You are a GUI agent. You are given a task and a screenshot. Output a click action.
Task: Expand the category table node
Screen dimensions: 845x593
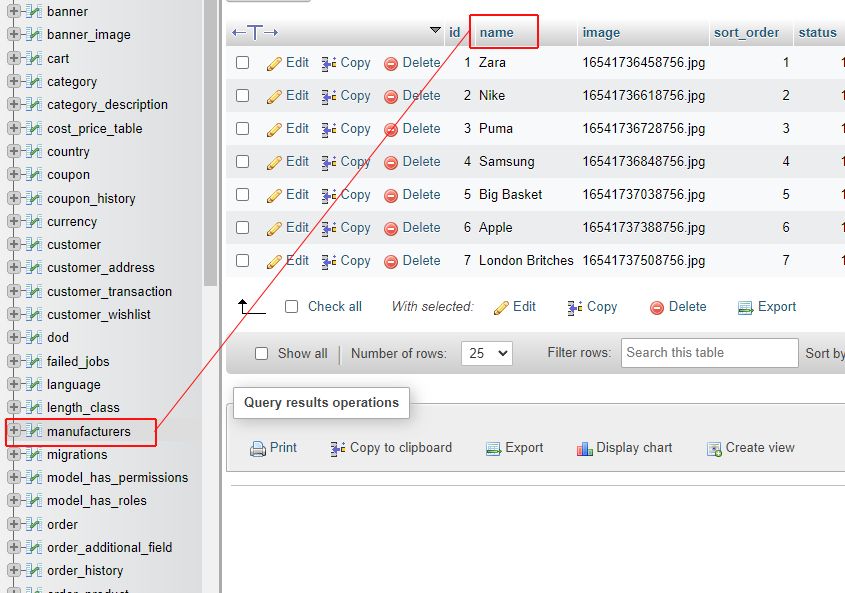[13, 81]
